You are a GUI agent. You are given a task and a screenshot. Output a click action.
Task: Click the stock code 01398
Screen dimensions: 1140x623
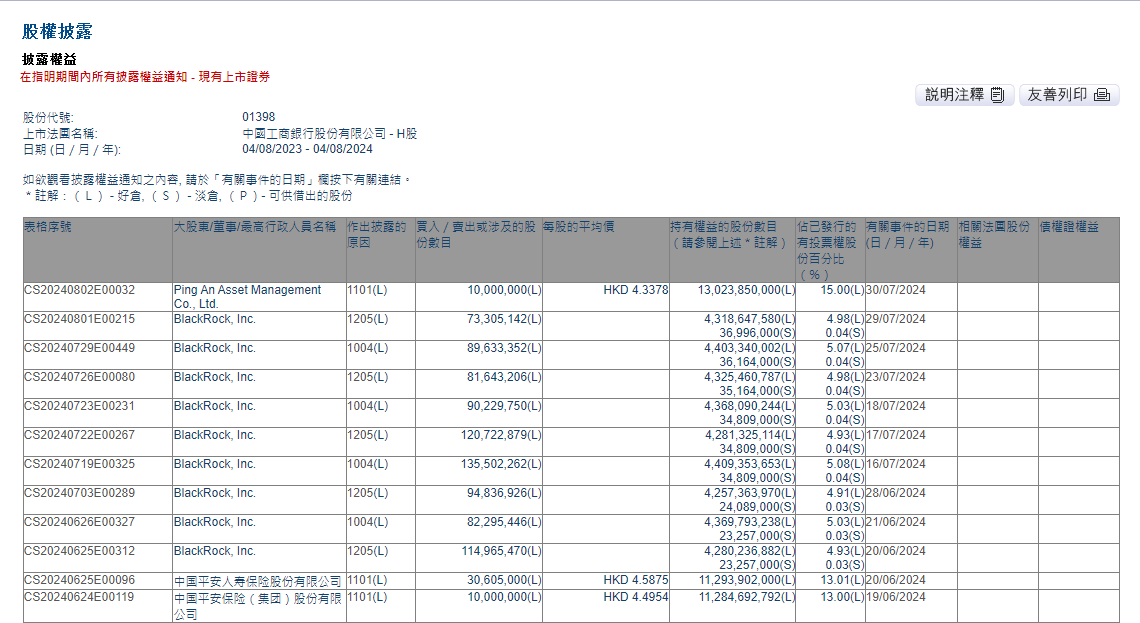tap(259, 117)
